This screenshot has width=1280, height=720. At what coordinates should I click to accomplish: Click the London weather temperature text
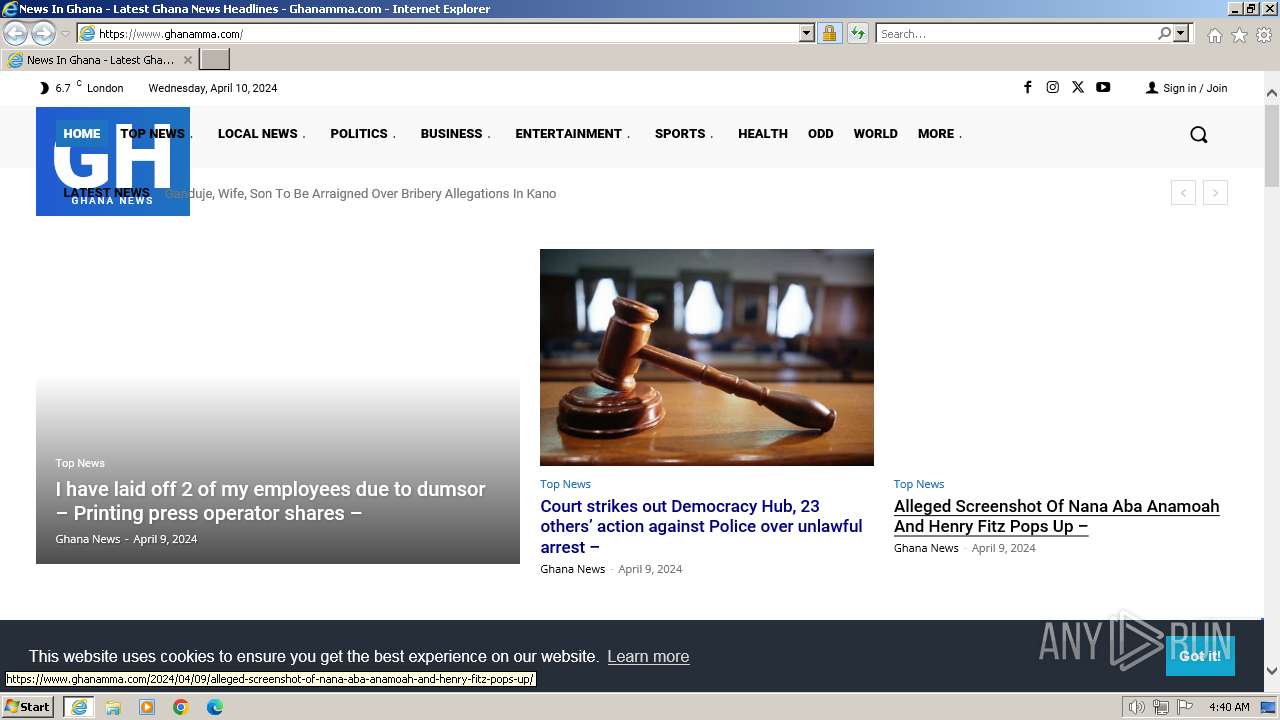click(89, 88)
